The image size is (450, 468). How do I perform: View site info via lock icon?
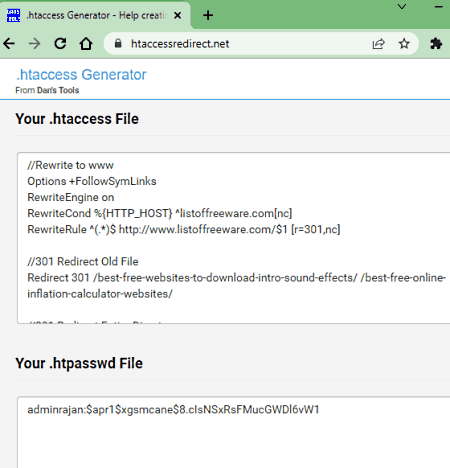point(118,43)
